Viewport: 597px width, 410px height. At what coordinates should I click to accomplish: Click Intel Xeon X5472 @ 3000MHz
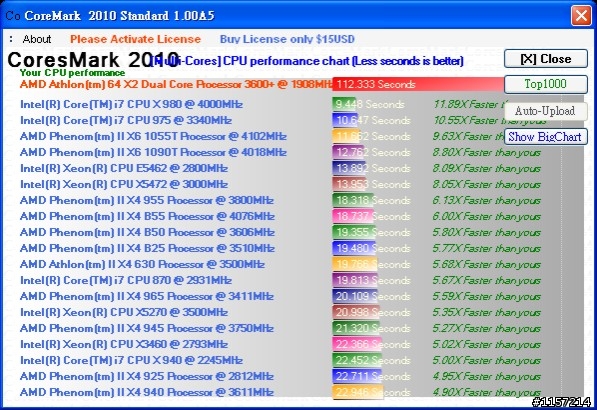click(x=124, y=184)
